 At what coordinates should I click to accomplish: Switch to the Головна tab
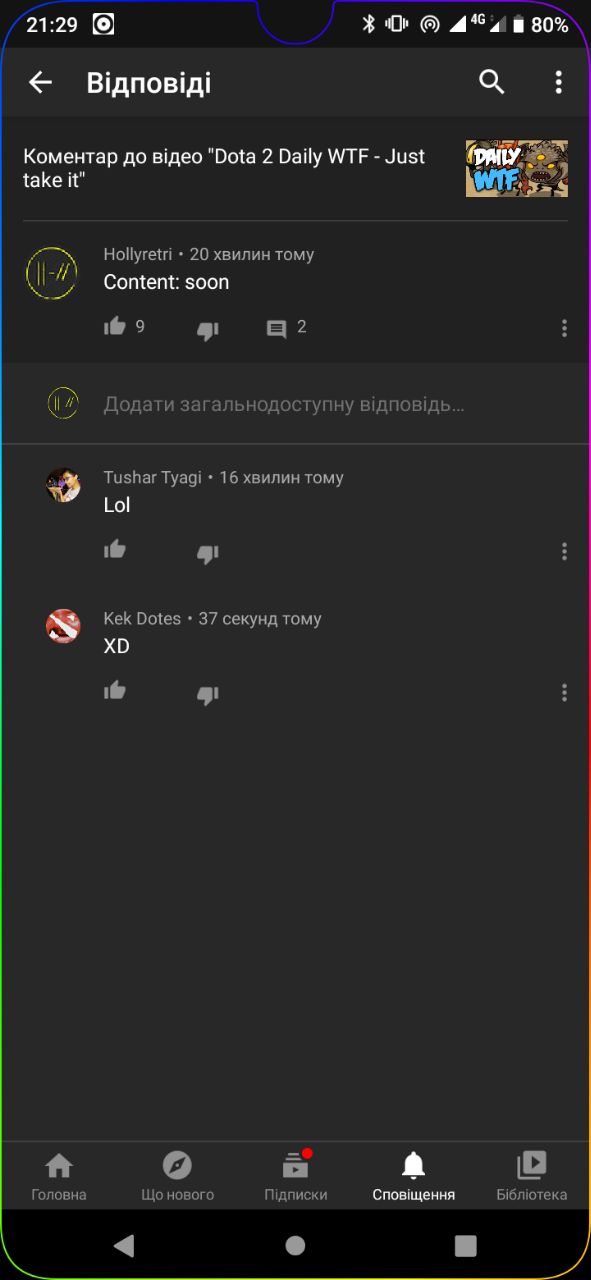(x=59, y=1177)
